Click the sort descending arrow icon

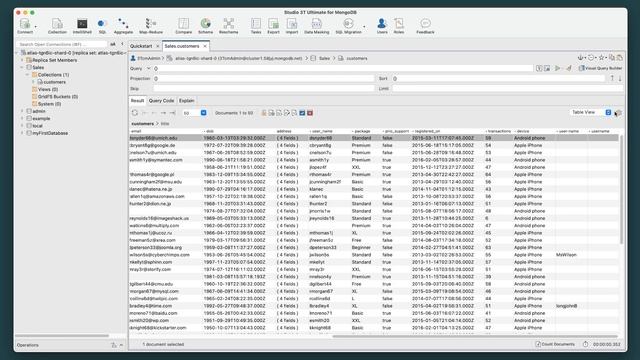coord(620,78)
